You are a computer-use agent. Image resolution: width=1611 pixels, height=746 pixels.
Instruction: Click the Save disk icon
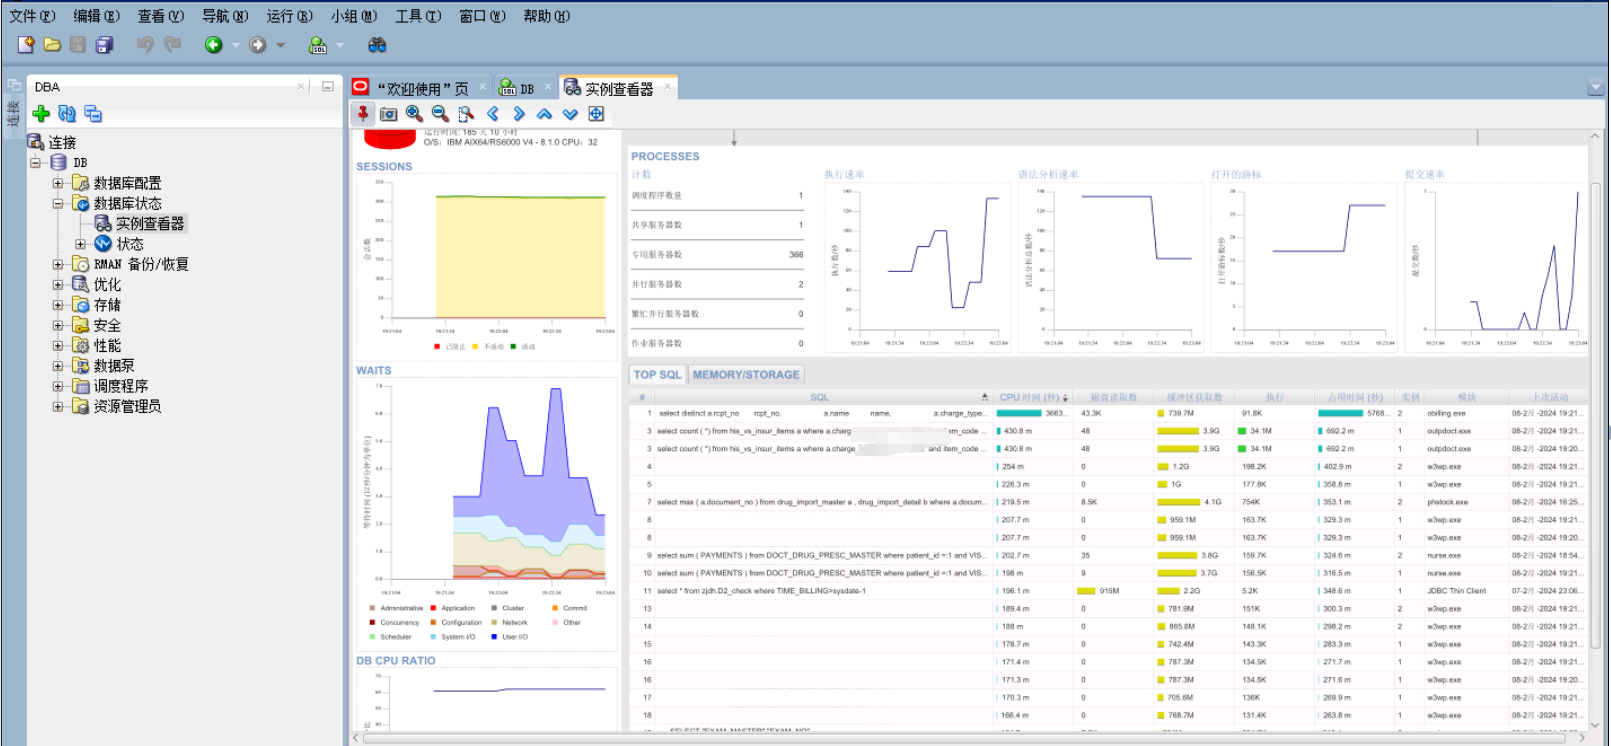(x=78, y=45)
